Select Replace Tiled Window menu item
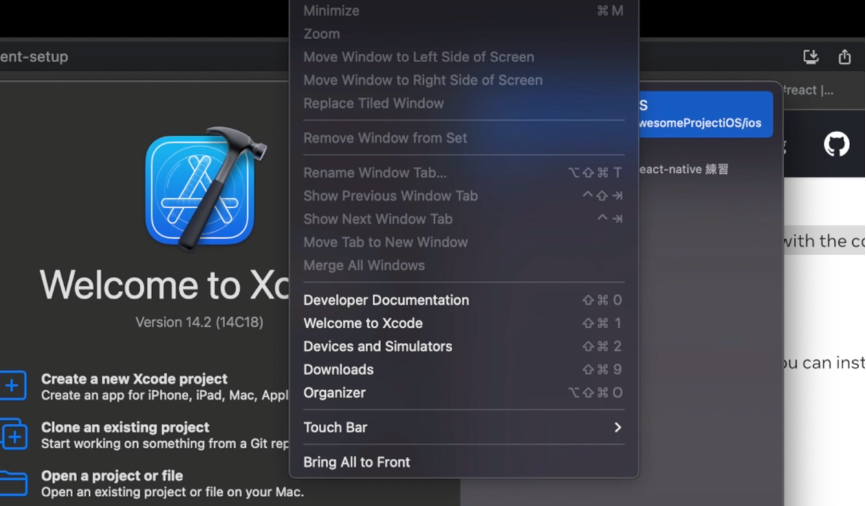This screenshot has height=506, width=866. pyautogui.click(x=464, y=103)
